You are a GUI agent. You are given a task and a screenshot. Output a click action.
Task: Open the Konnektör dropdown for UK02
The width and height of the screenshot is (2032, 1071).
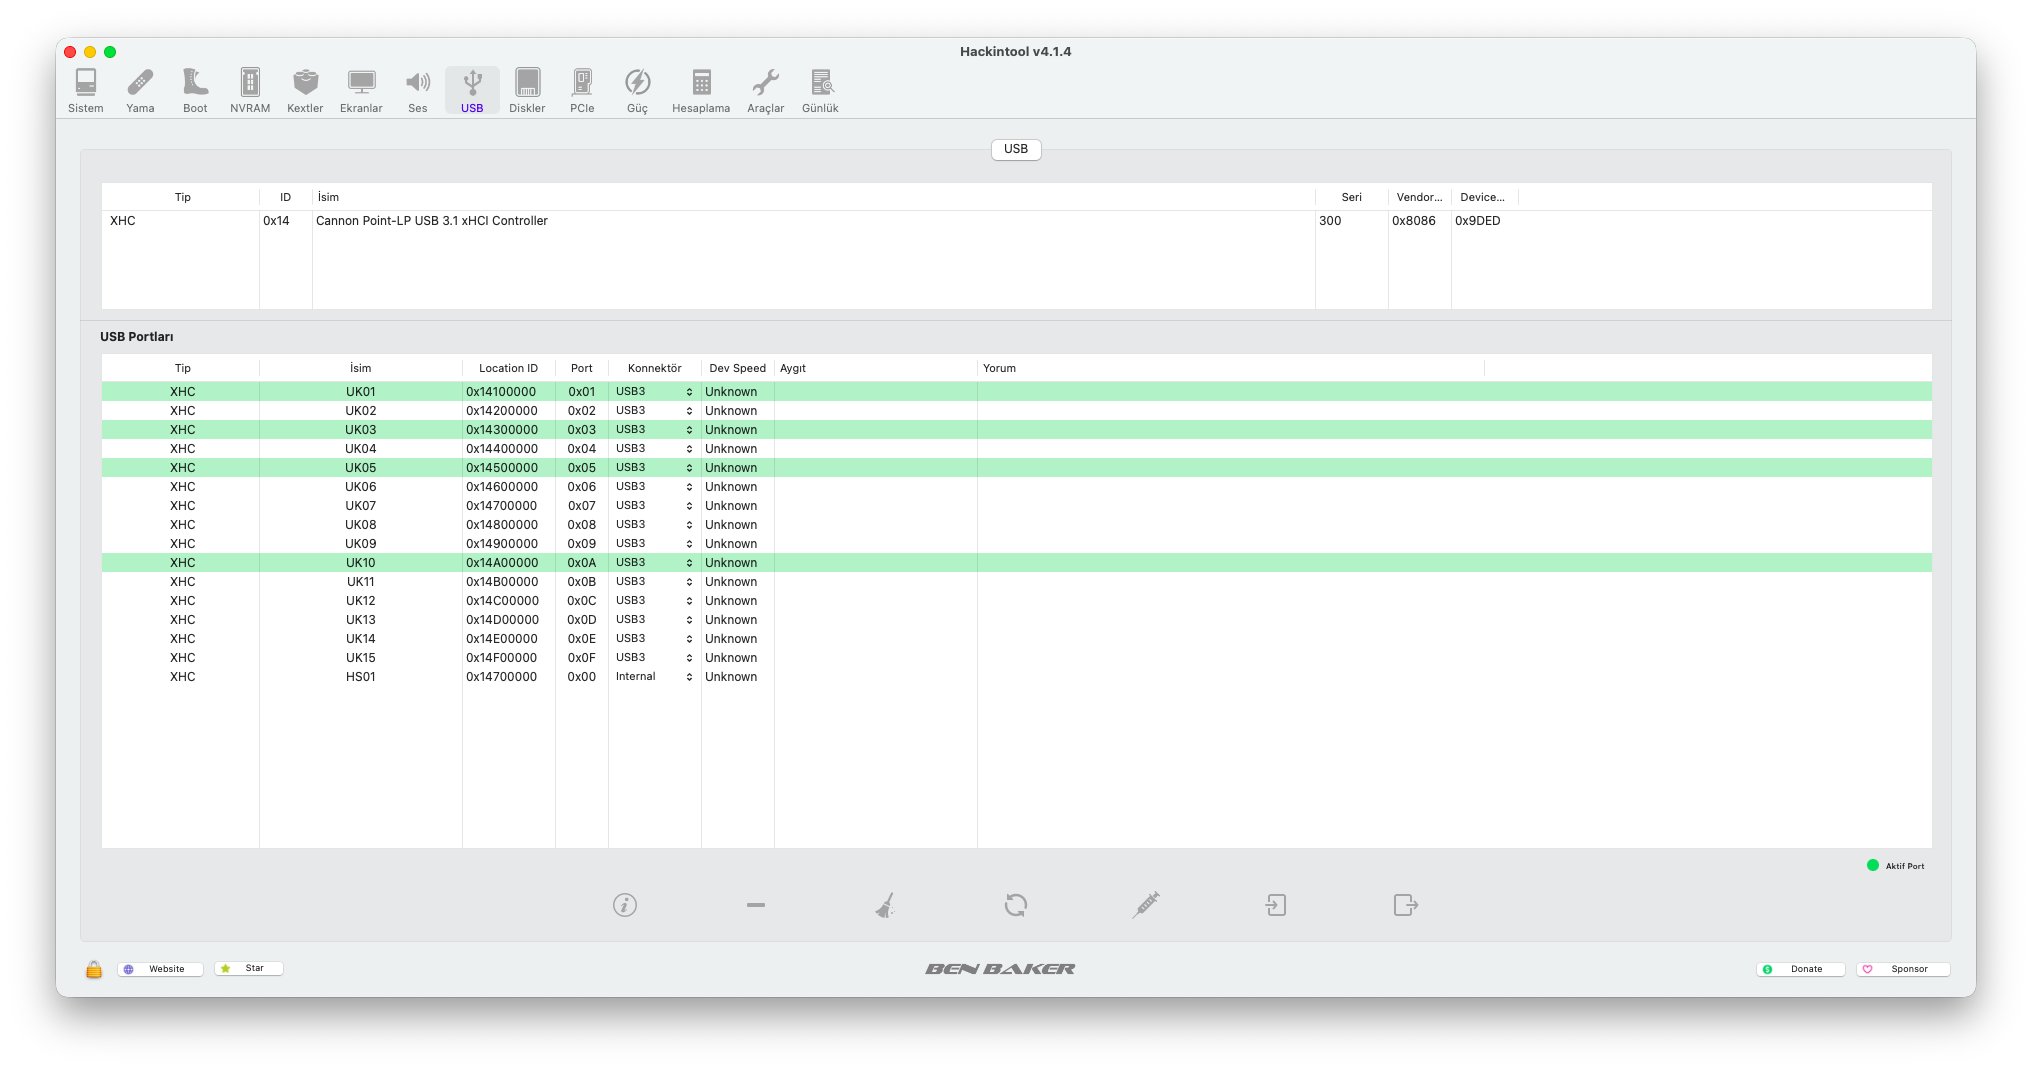click(x=654, y=411)
